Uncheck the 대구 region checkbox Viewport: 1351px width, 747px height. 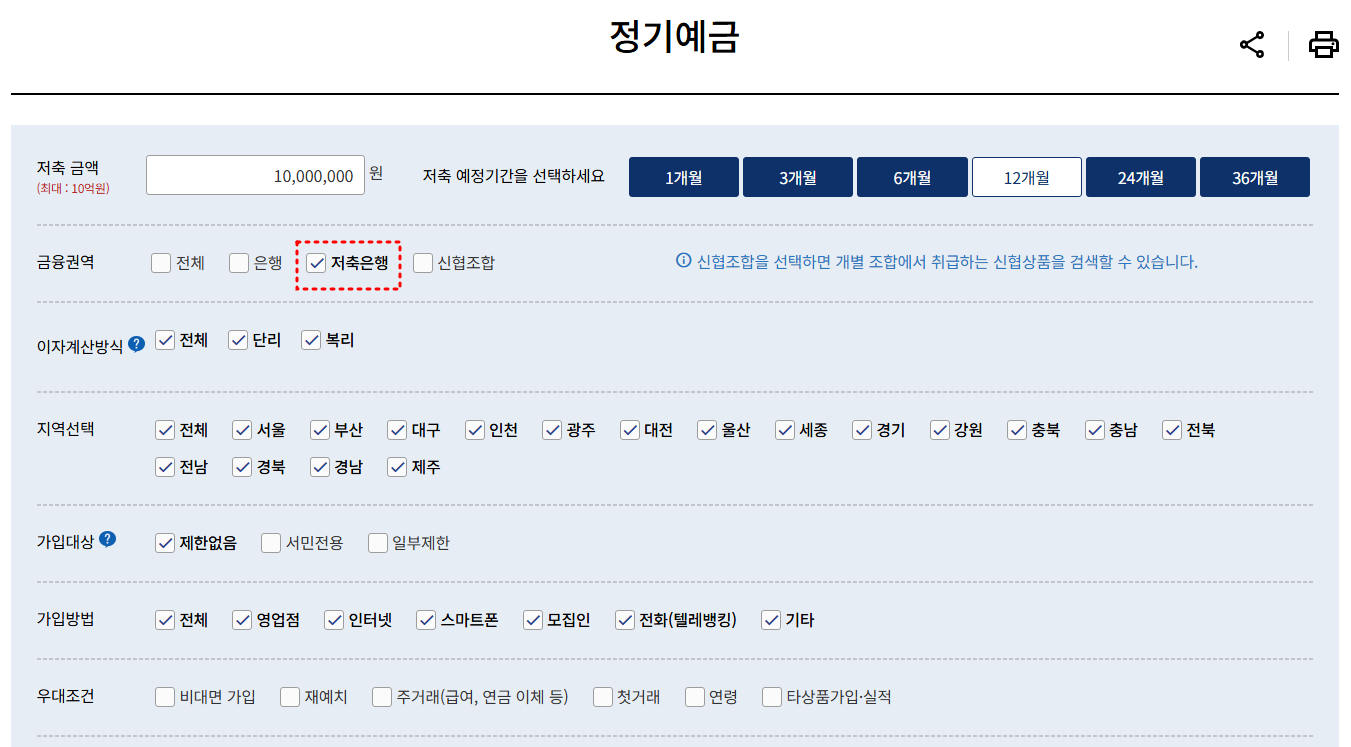(x=397, y=430)
